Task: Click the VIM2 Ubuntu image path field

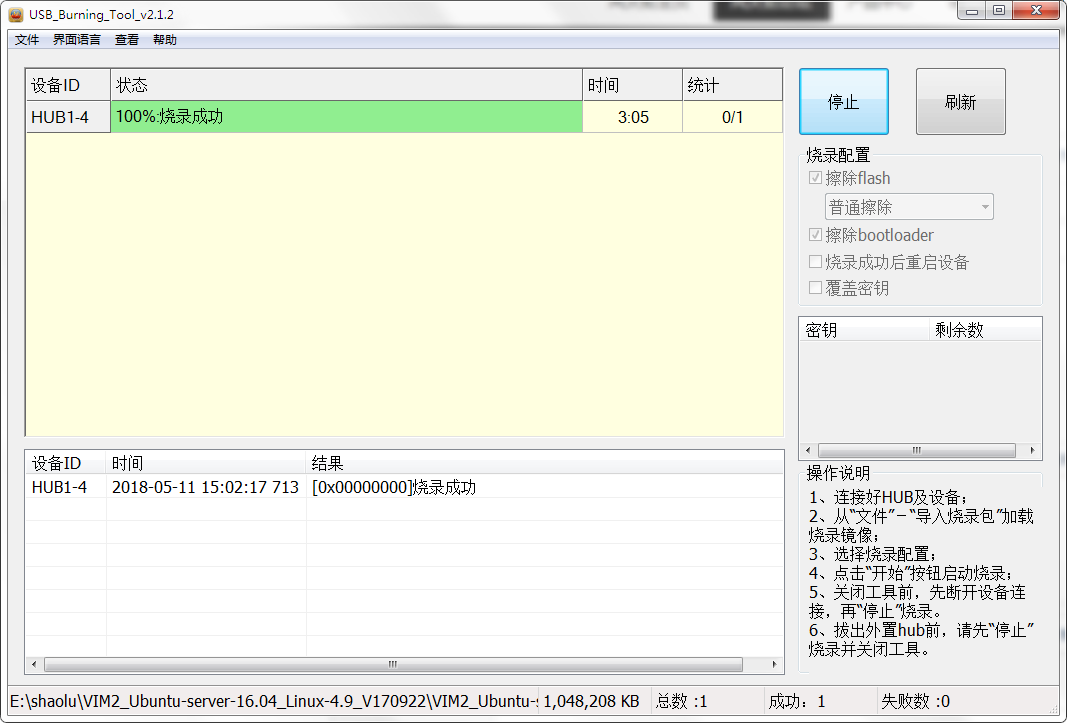Action: (x=270, y=700)
